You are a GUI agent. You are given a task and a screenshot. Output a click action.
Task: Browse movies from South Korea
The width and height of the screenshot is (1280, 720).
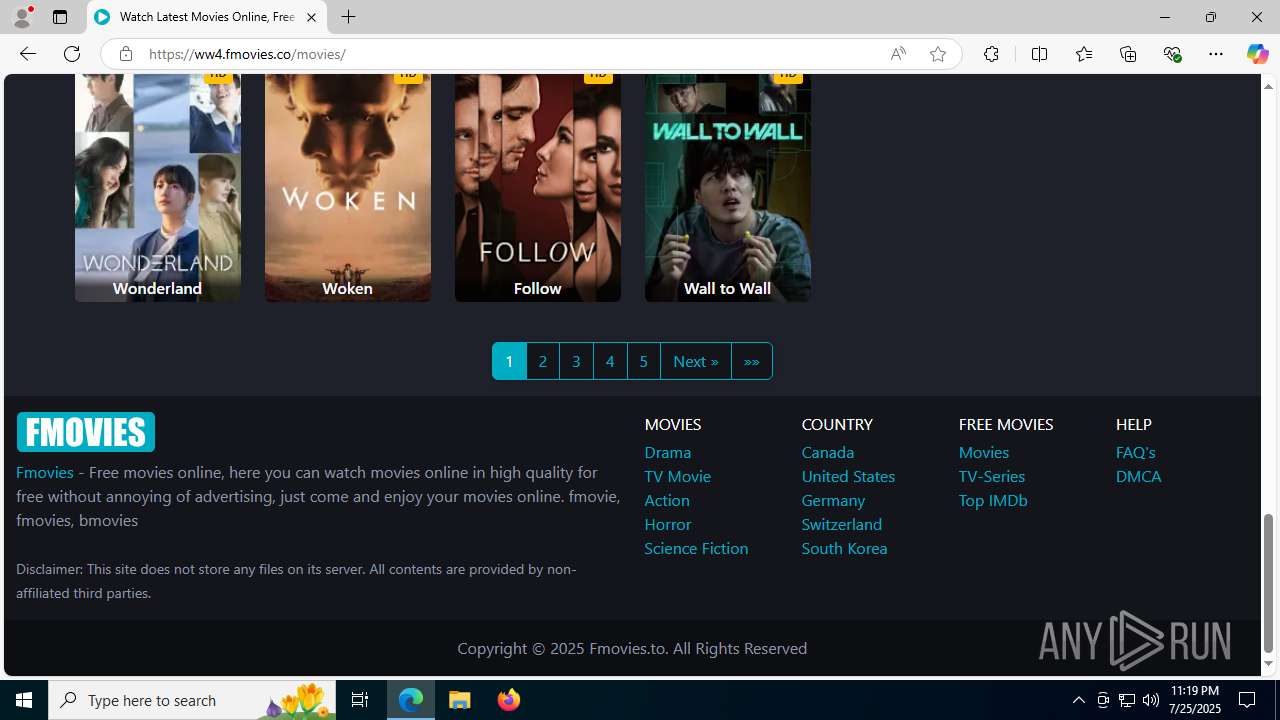point(844,548)
